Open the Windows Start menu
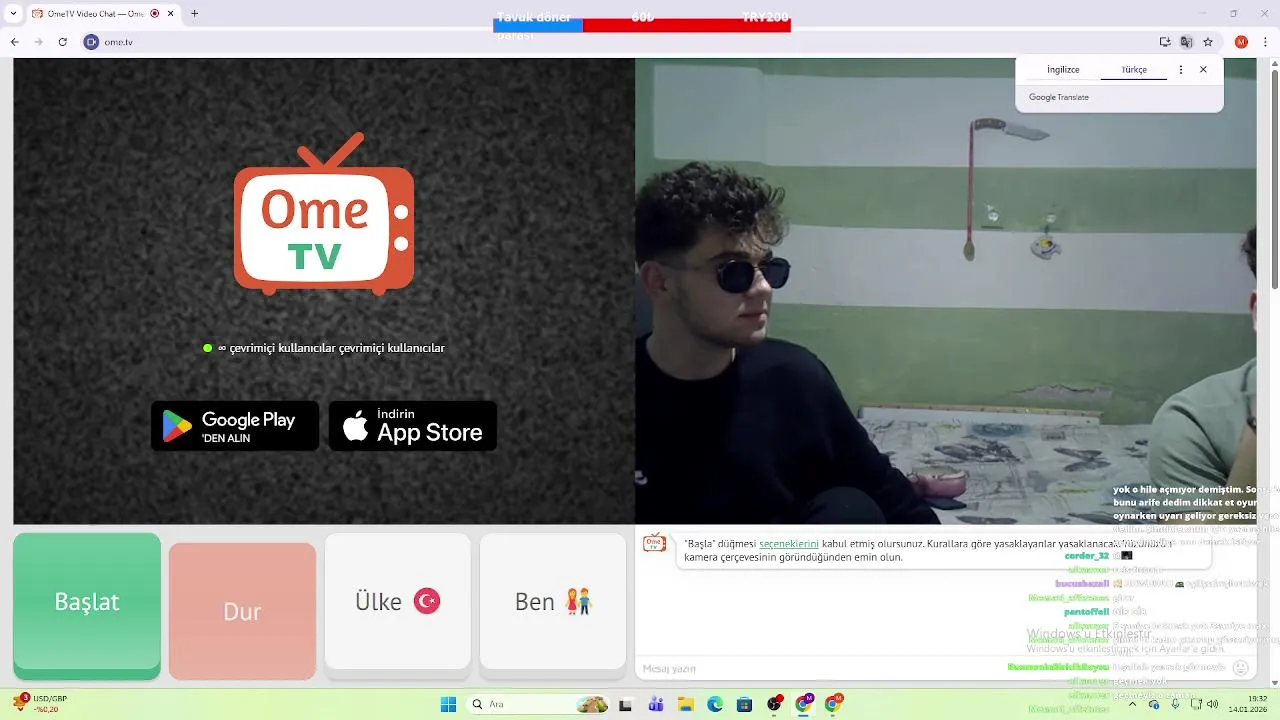 448,704
